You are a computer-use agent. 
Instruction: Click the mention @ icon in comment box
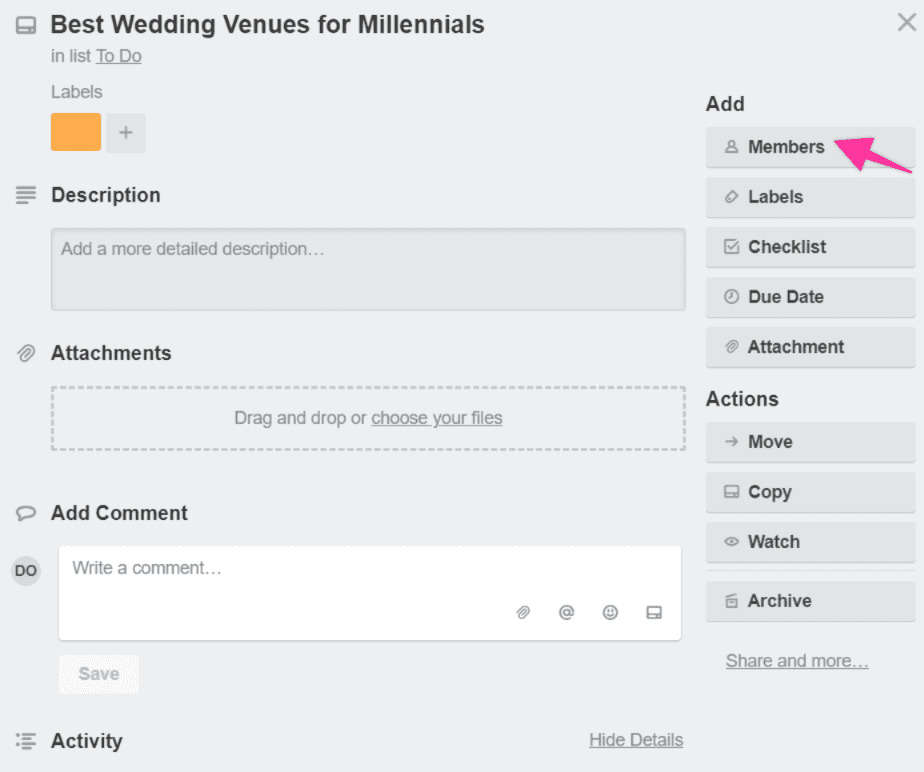coord(566,612)
